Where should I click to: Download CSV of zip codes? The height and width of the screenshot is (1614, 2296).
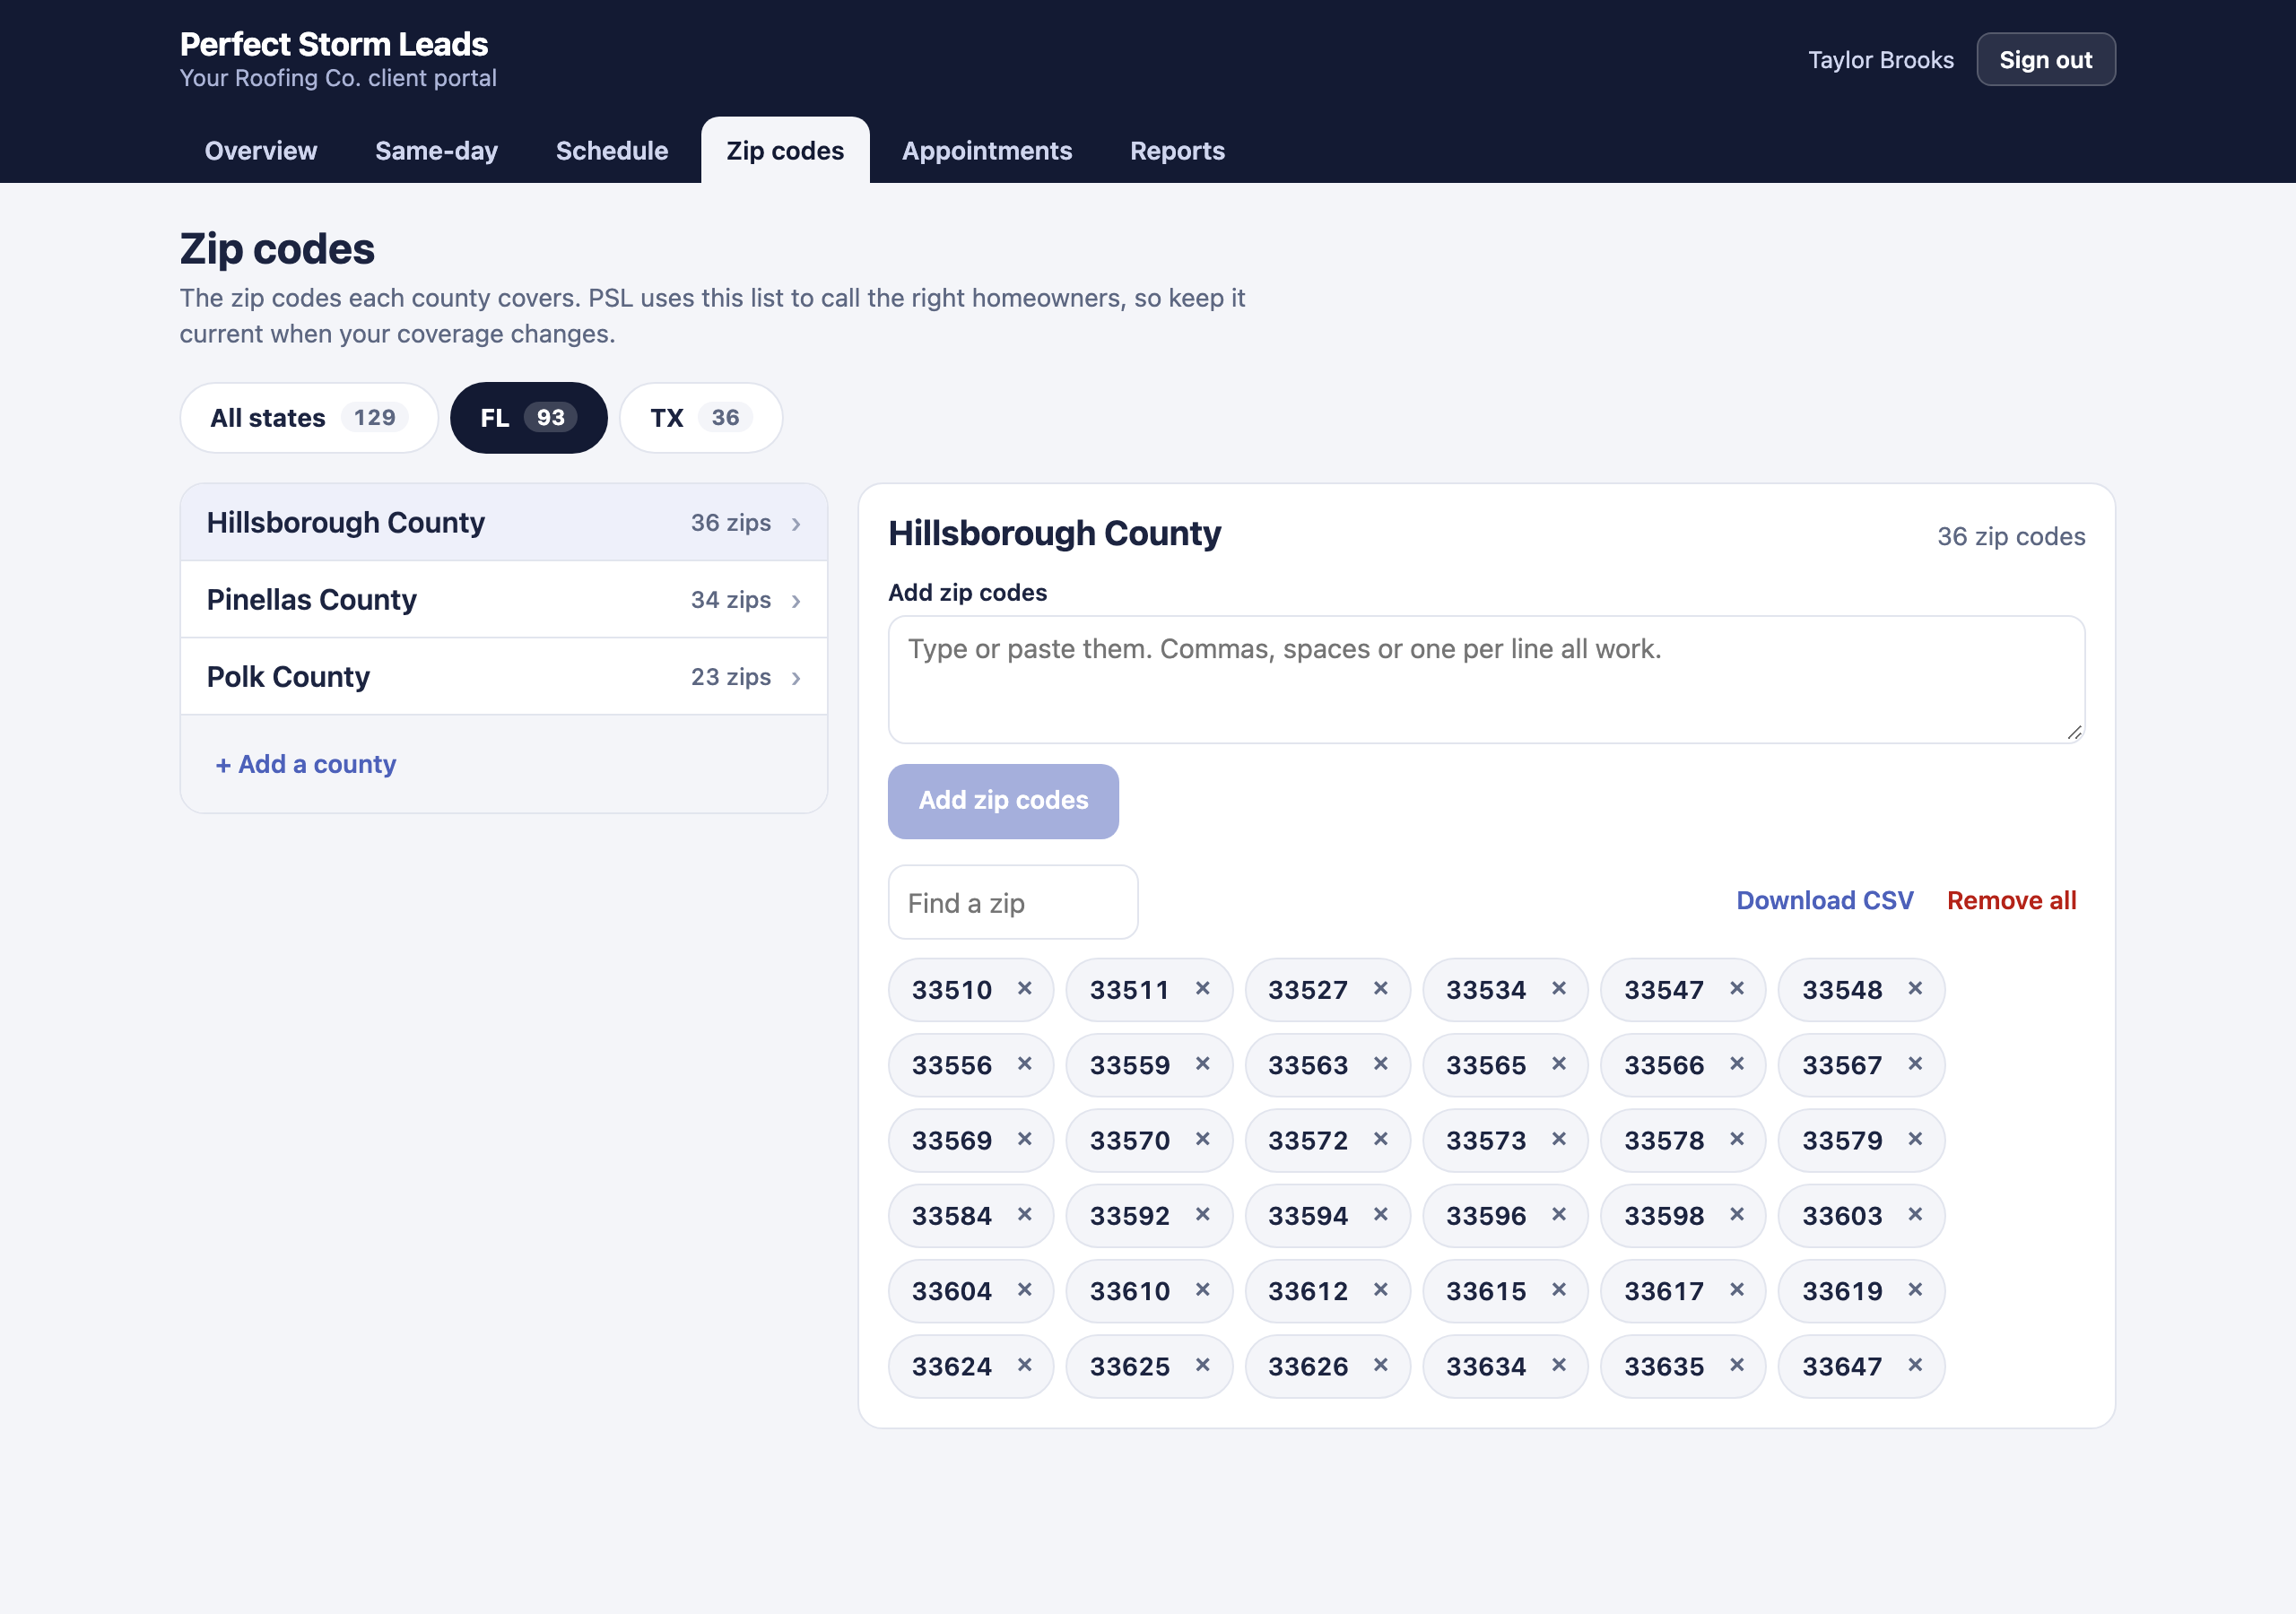tap(1824, 901)
